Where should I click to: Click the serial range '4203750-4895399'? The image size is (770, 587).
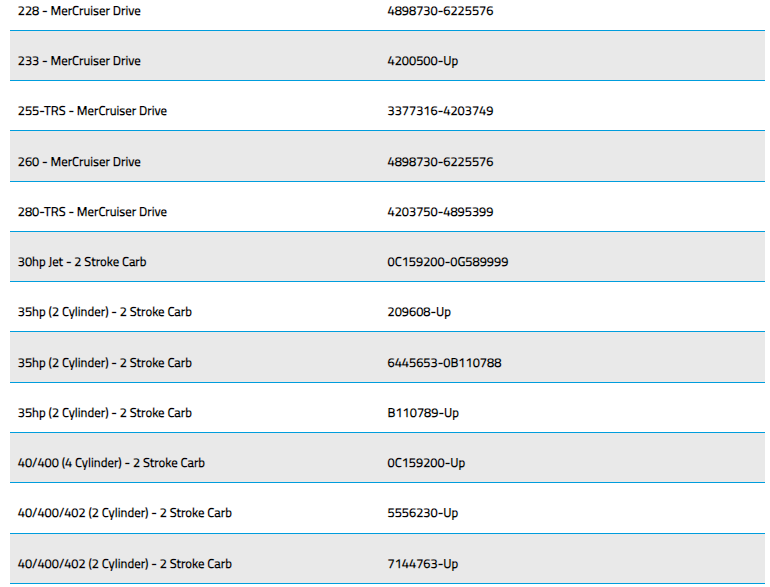(440, 212)
